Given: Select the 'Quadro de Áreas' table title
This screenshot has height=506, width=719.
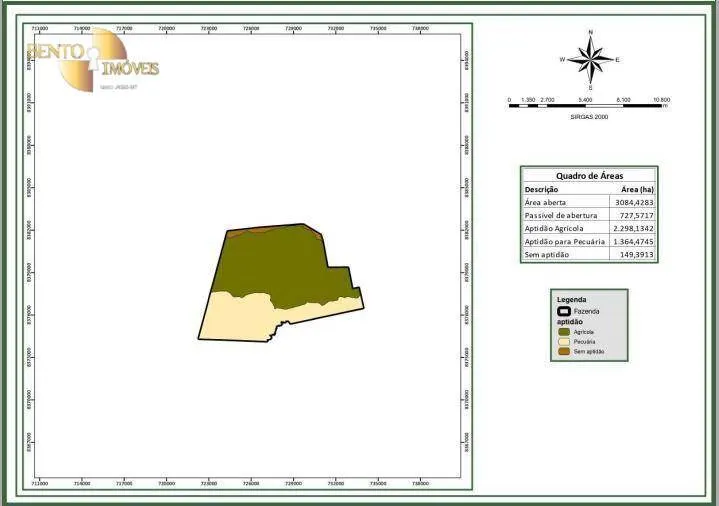Looking at the screenshot, I should [589, 176].
